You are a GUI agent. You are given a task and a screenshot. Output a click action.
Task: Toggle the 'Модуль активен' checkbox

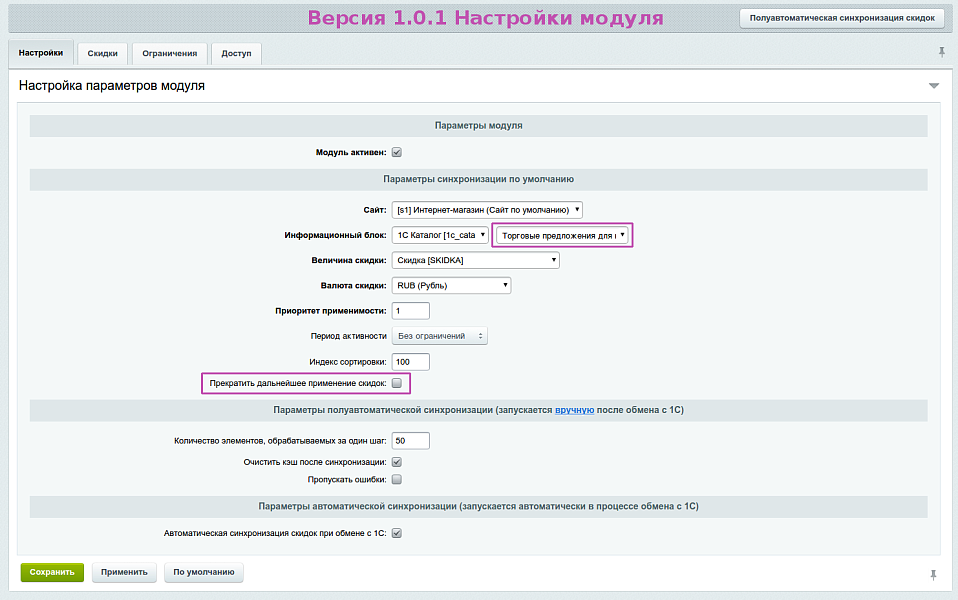396,153
